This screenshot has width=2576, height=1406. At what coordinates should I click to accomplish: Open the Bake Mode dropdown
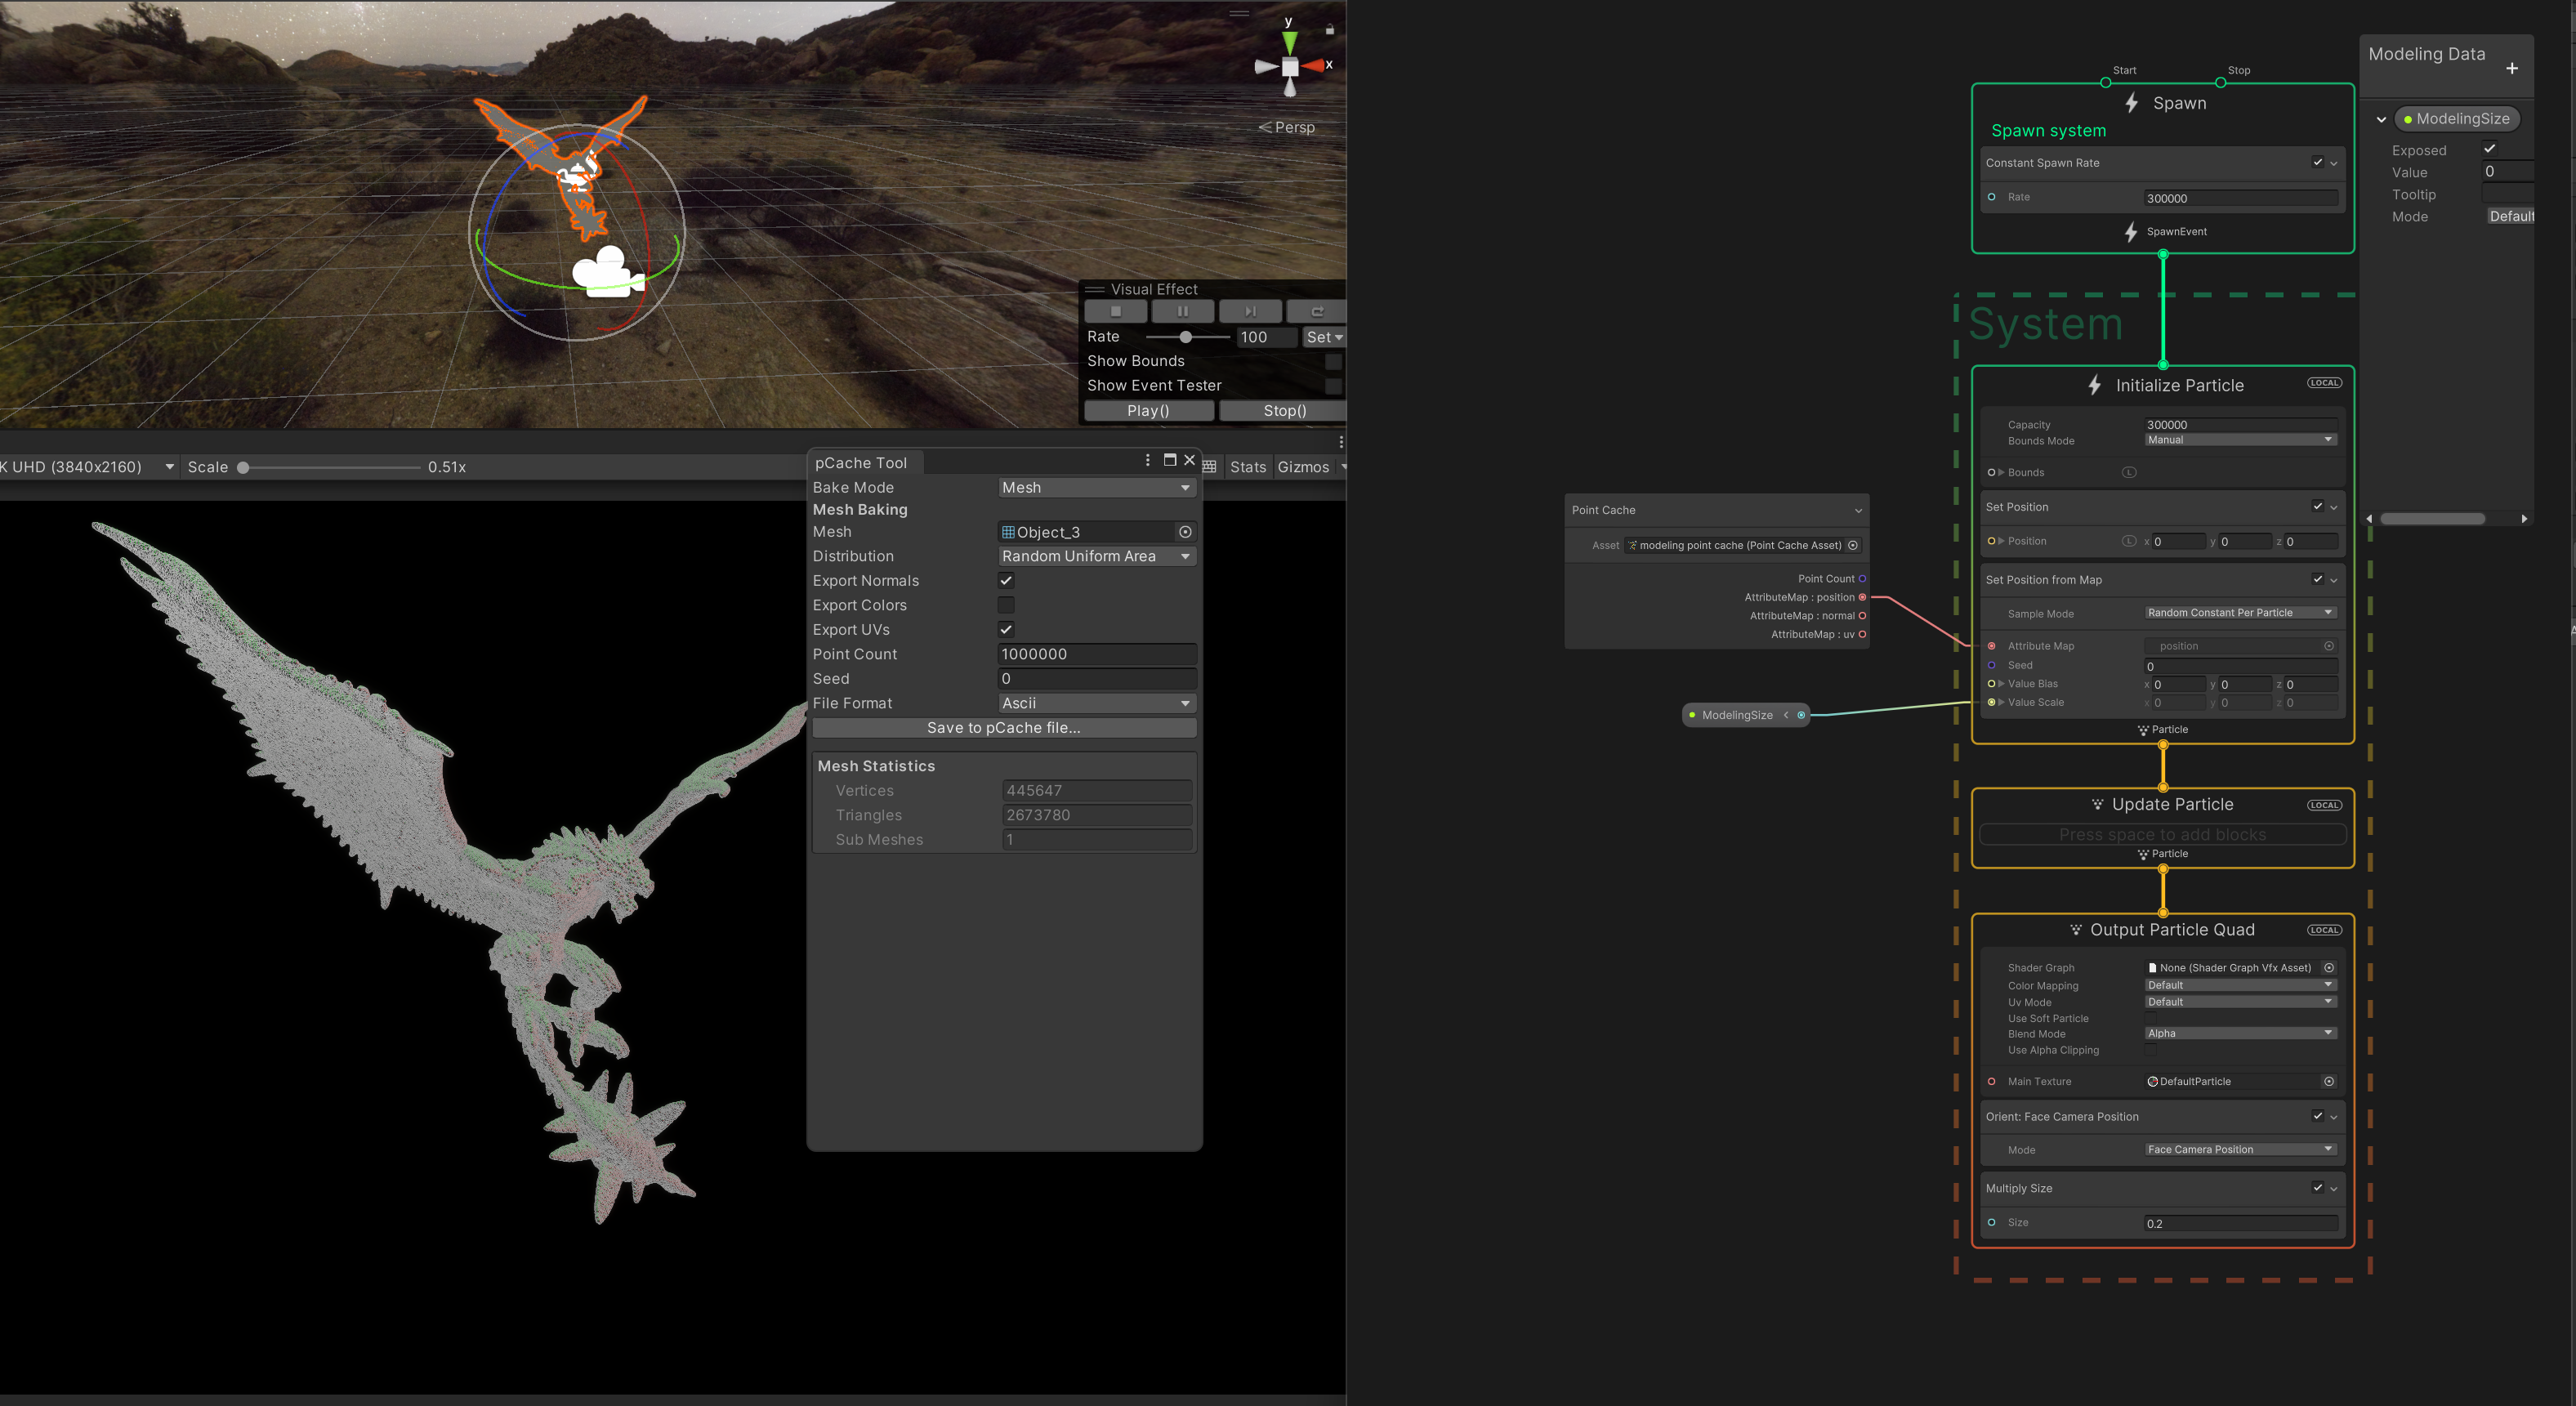click(1096, 487)
